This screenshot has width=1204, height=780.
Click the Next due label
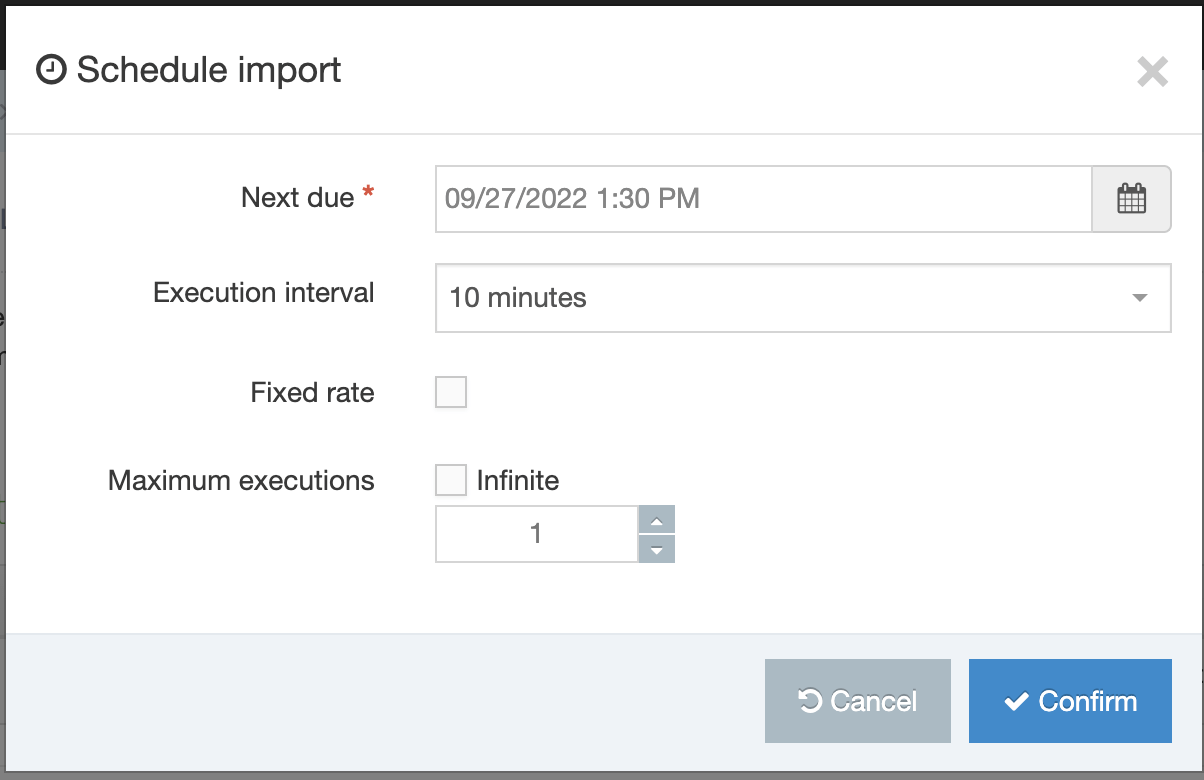tap(297, 198)
